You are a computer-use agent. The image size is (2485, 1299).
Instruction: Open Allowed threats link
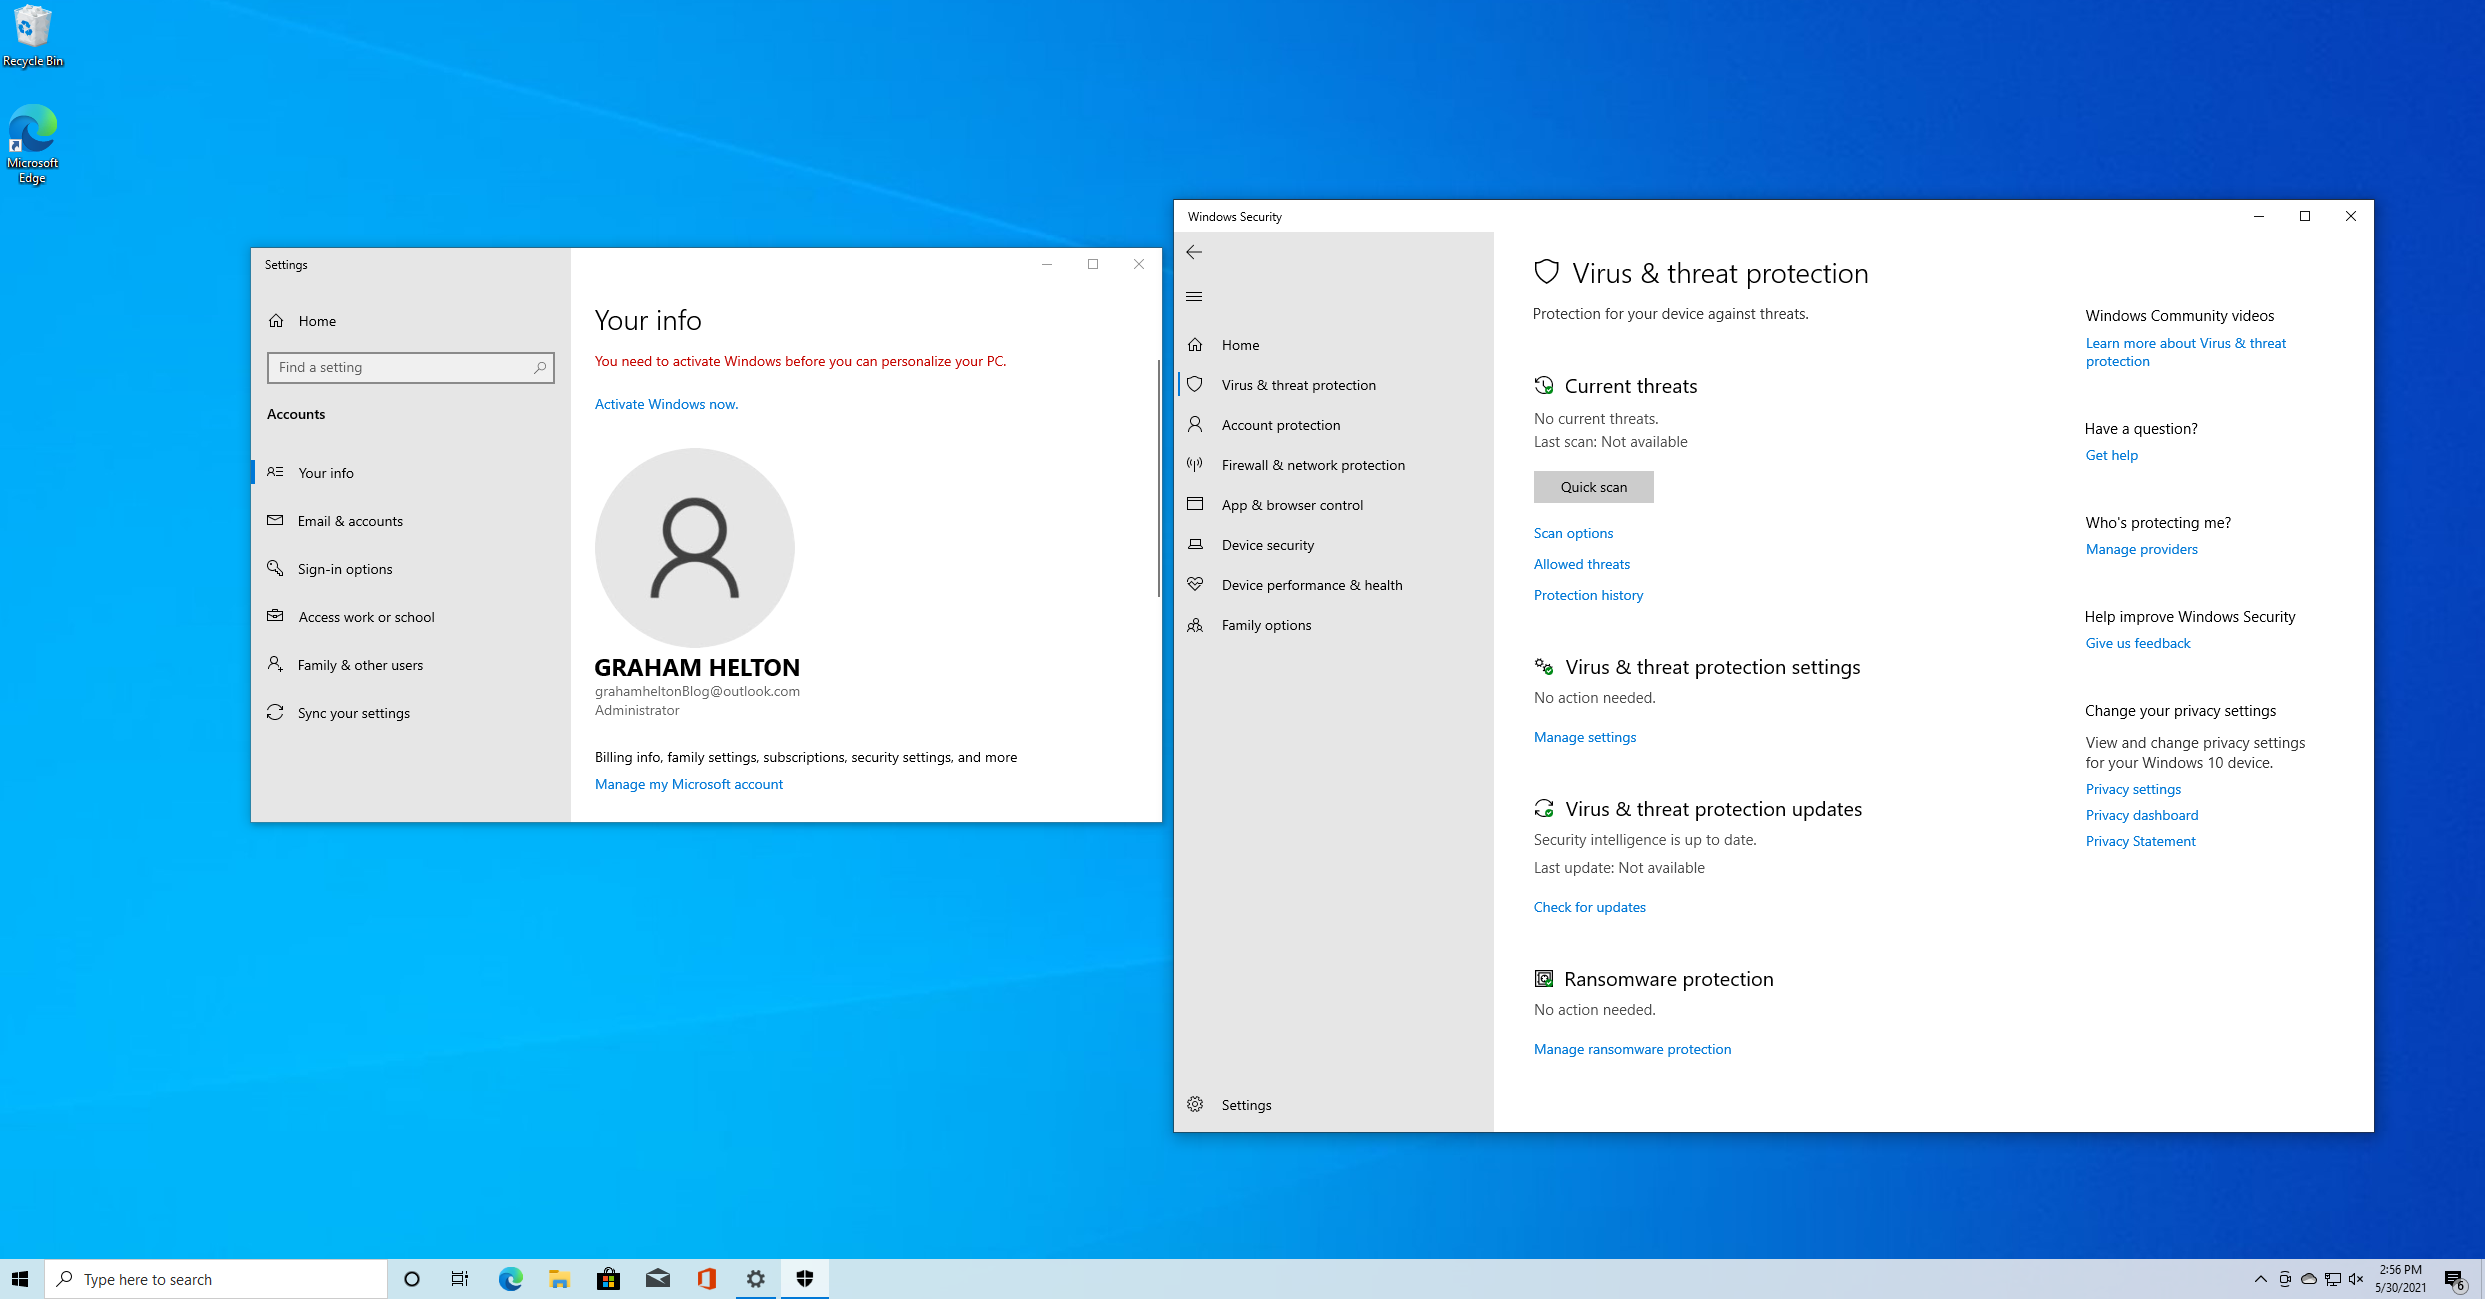(1582, 564)
